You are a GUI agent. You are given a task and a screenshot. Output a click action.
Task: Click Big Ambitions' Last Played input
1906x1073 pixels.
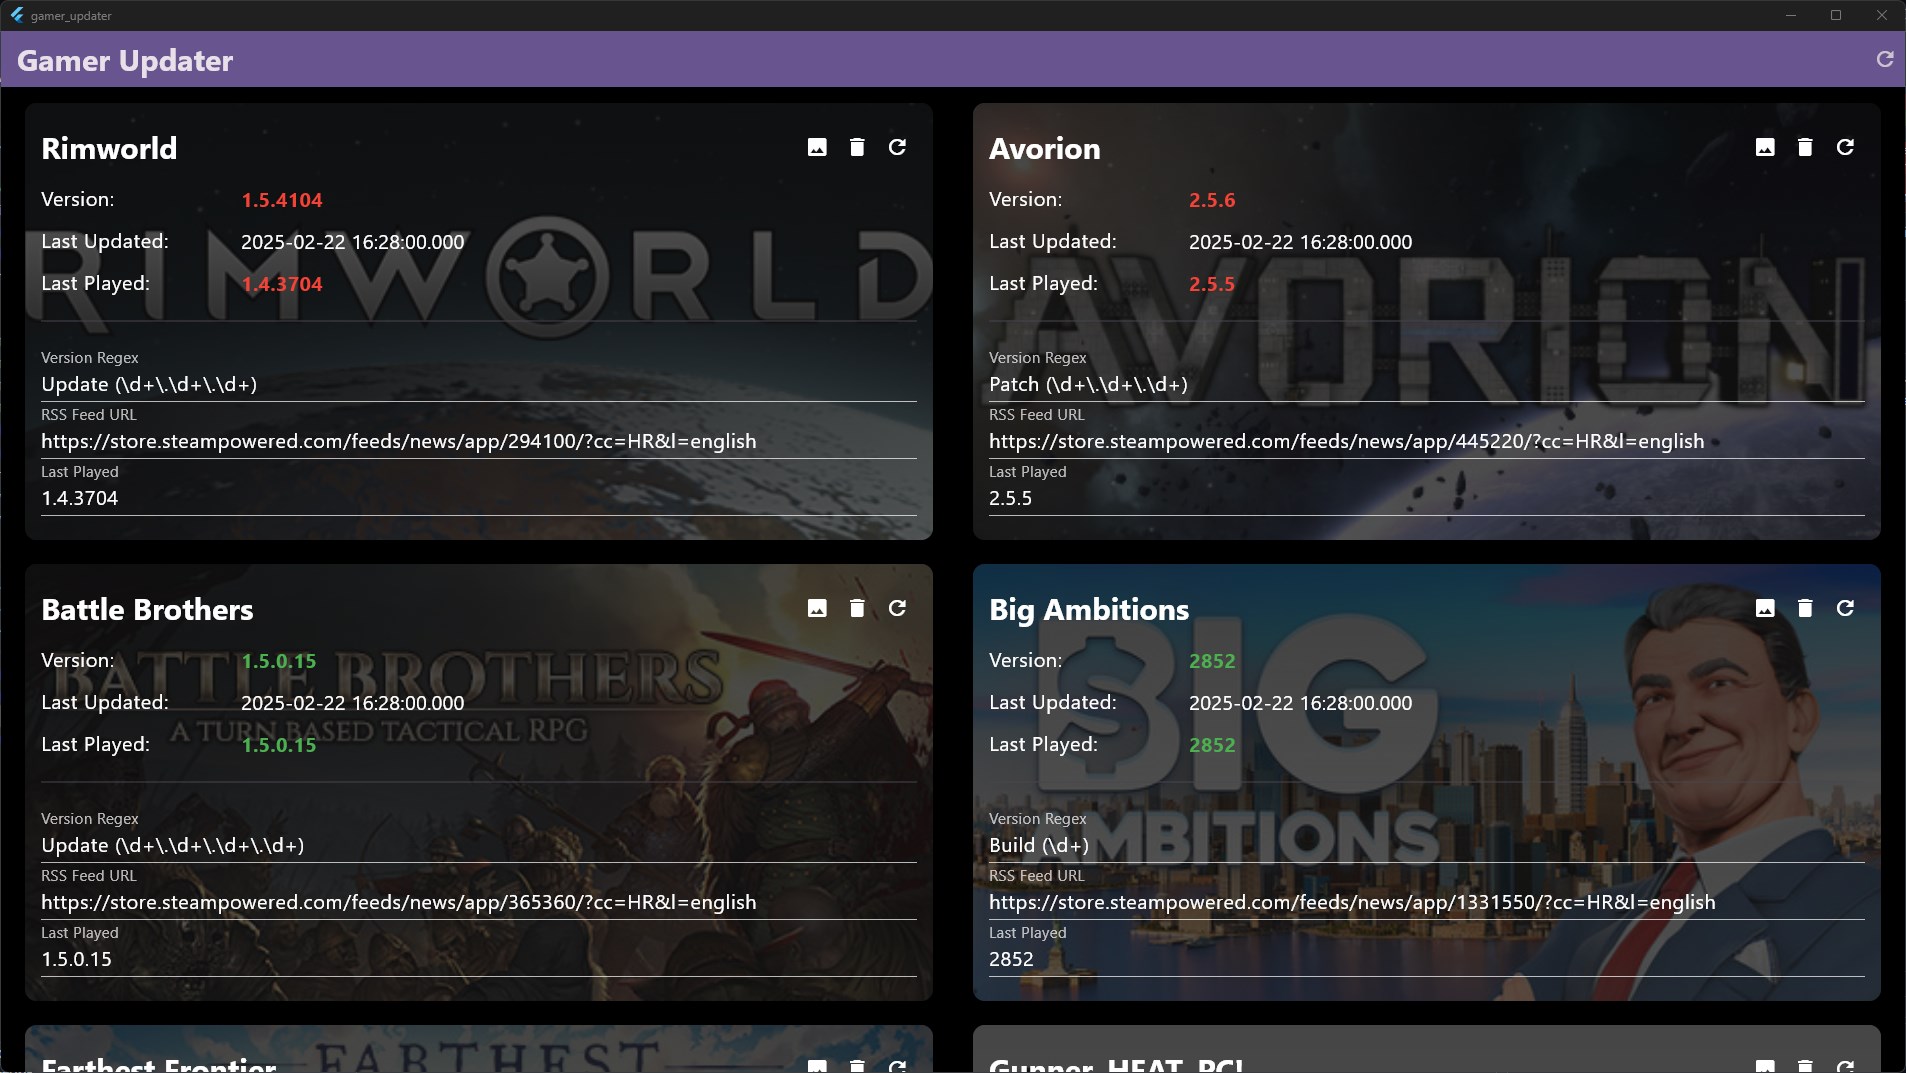[x=1426, y=960]
